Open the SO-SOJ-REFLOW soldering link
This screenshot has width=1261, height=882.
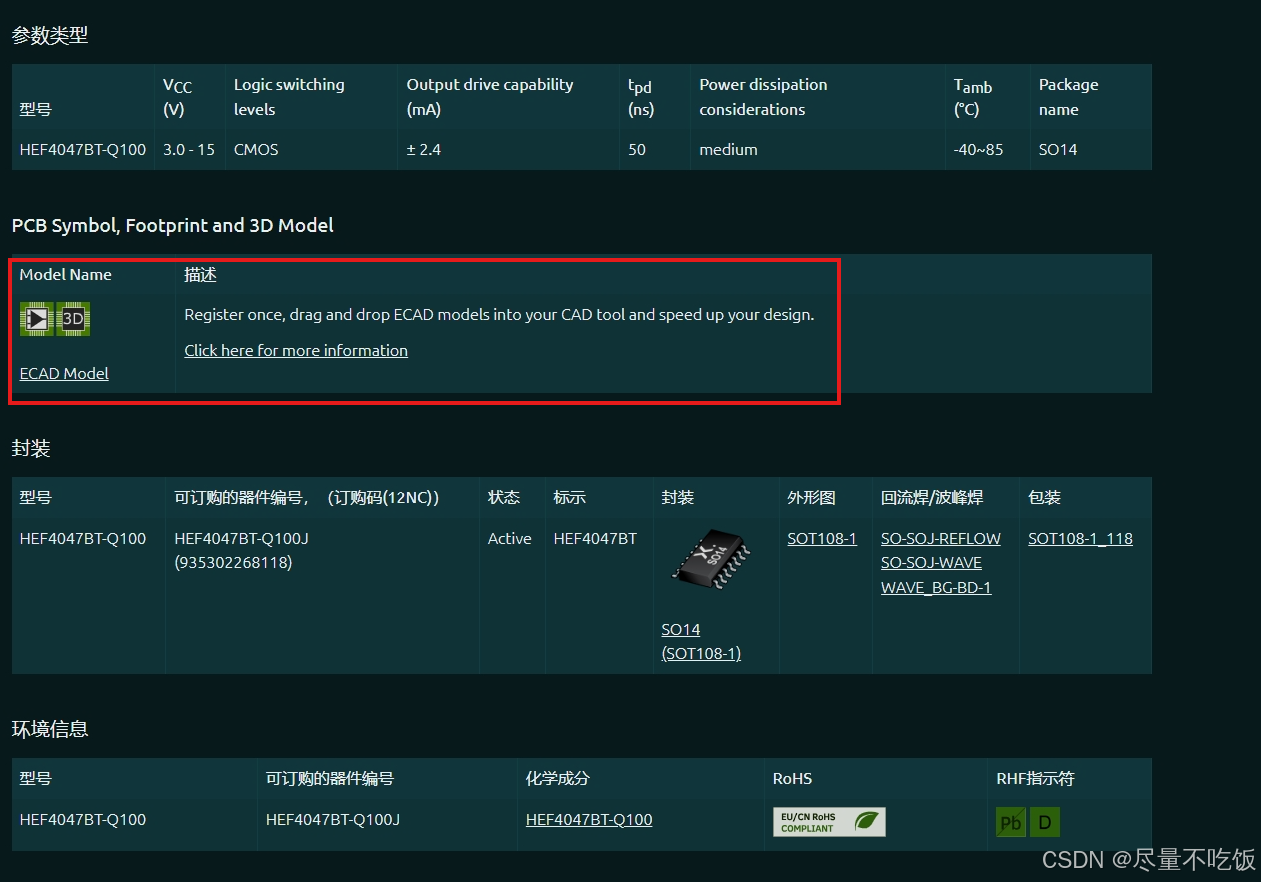pyautogui.click(x=941, y=538)
